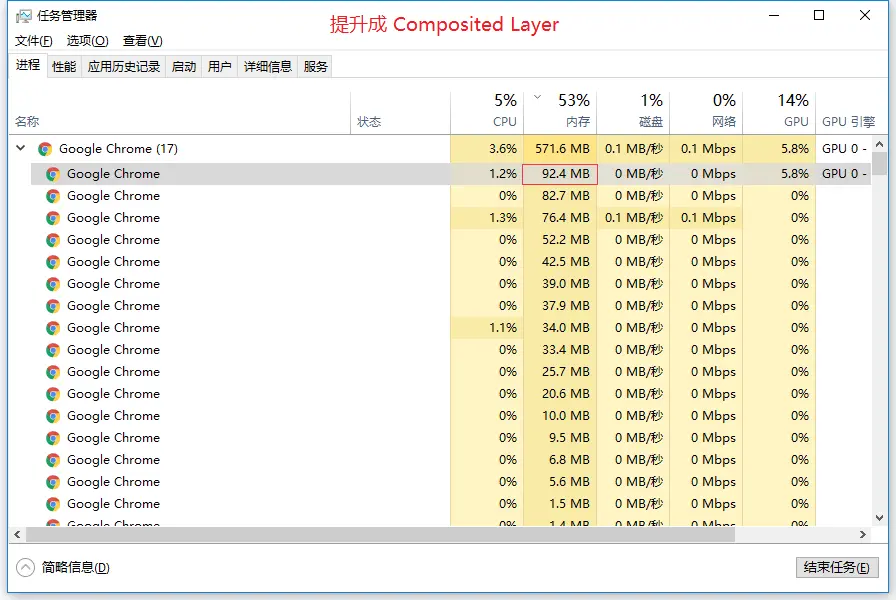This screenshot has width=896, height=600.
Task: Click the 571.6 MB memory cell
Action: tap(560, 149)
